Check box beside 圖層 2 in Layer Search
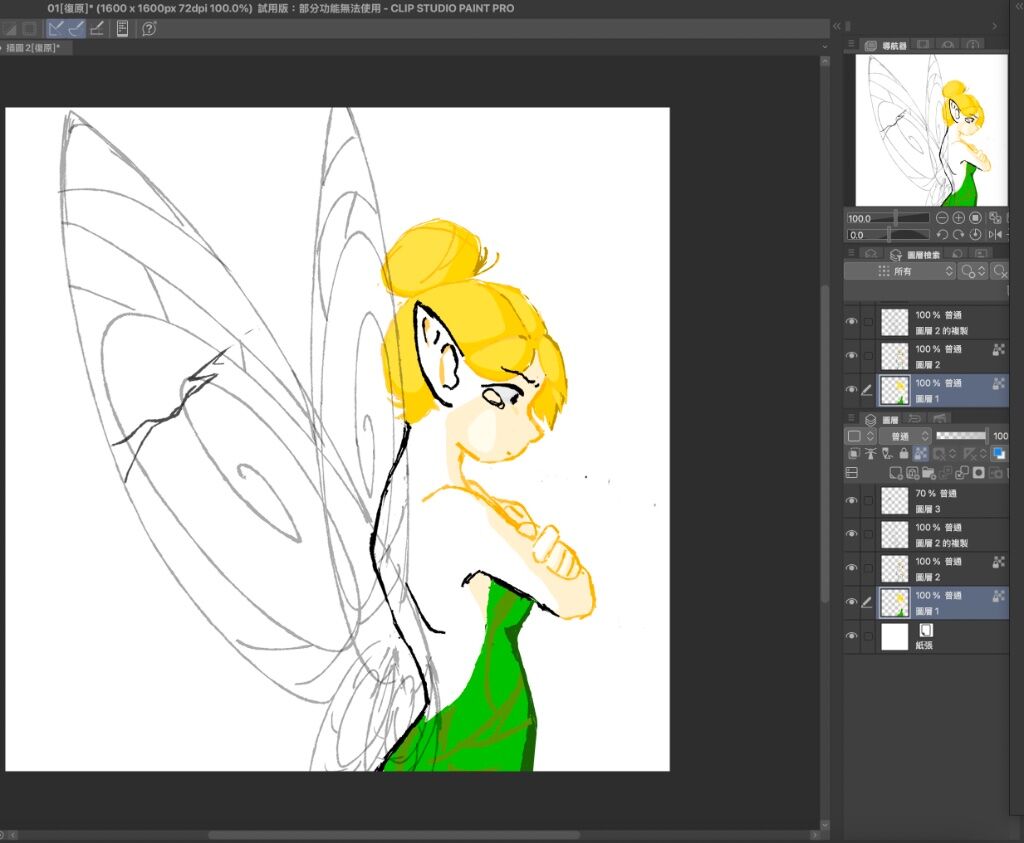 click(x=868, y=356)
